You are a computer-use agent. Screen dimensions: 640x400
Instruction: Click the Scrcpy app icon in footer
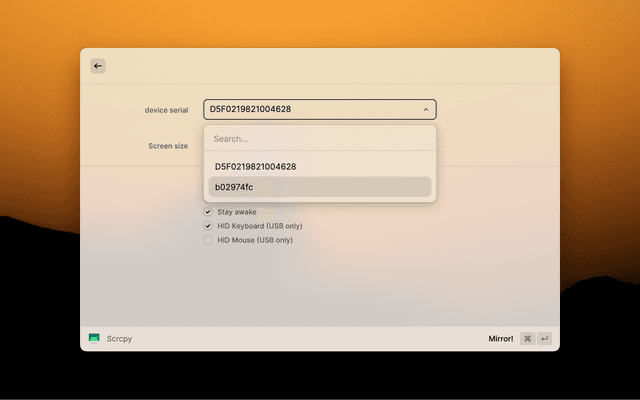[94, 339]
